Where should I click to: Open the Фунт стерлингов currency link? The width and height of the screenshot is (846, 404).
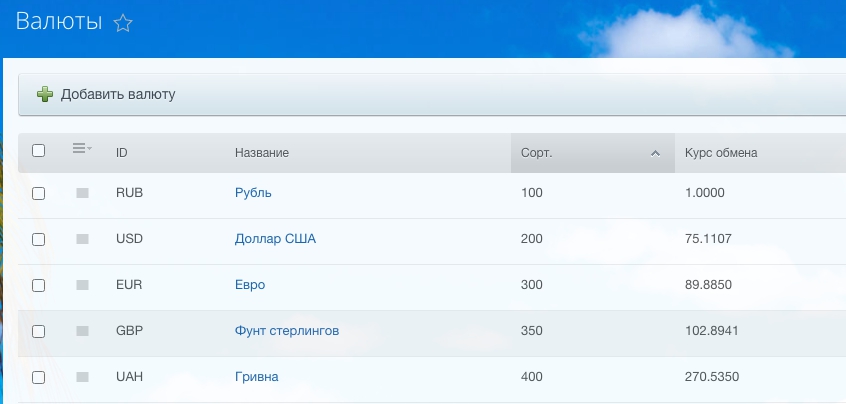[x=287, y=331]
